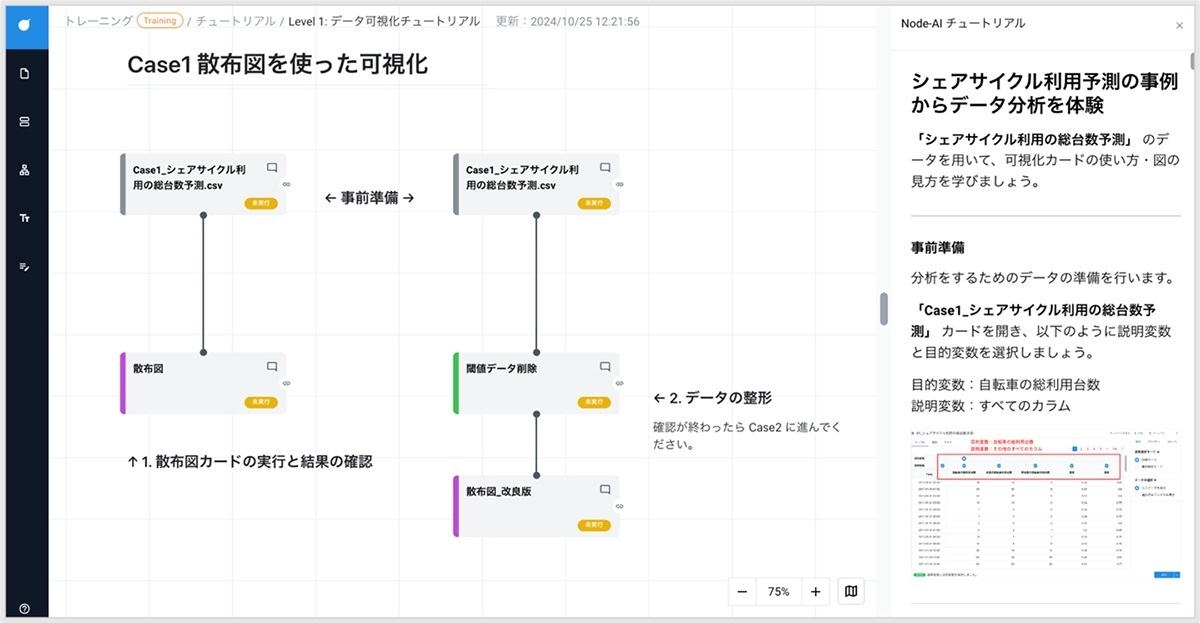Go to チュートリアル in the breadcrumb
The width and height of the screenshot is (1200, 623).
(236, 21)
